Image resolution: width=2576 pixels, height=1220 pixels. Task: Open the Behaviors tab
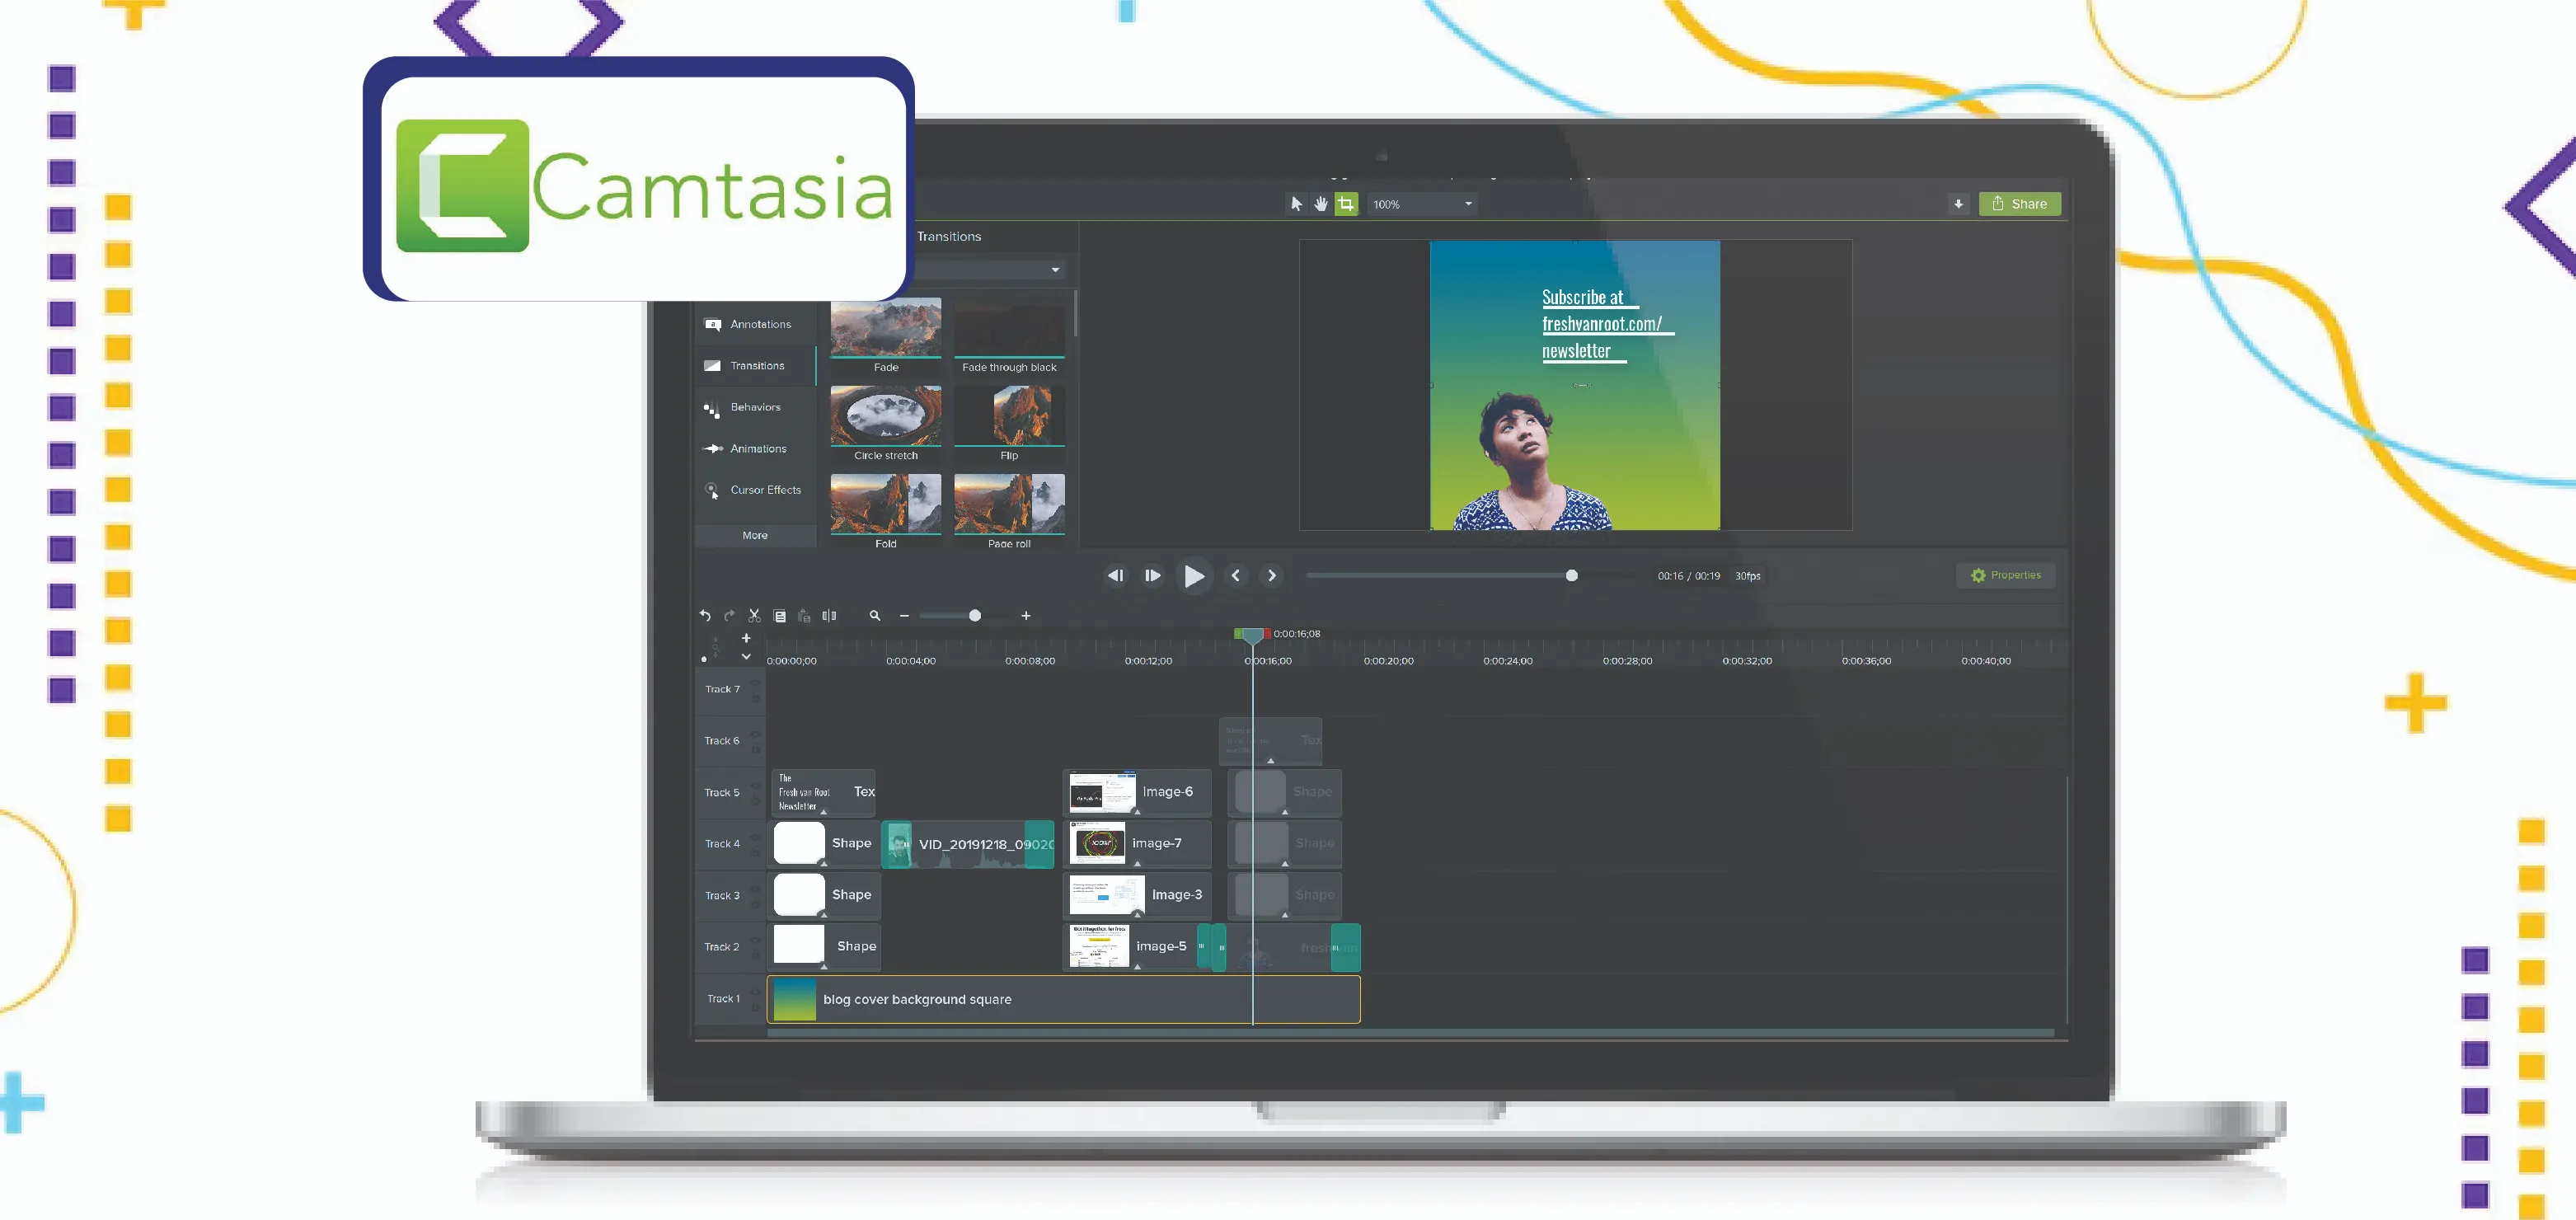(x=756, y=408)
